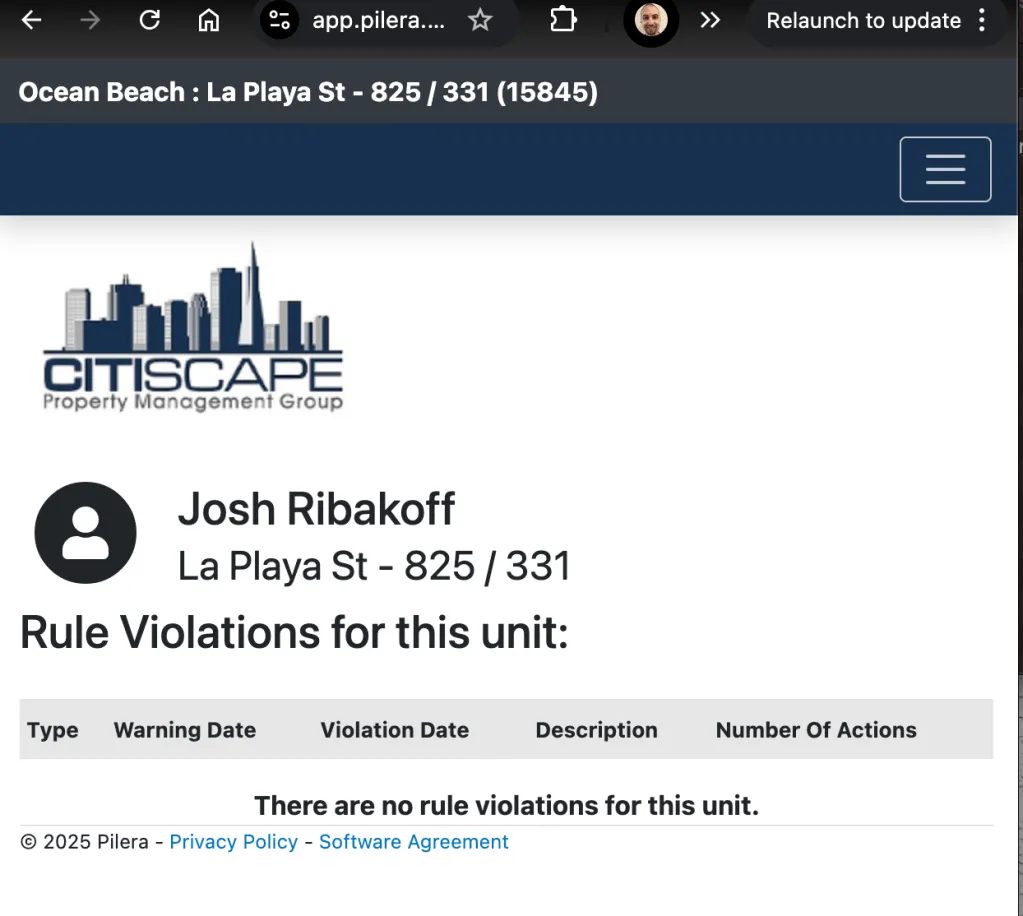Open the browser extensions puzzle icon
The height and width of the screenshot is (916, 1023).
(563, 20)
